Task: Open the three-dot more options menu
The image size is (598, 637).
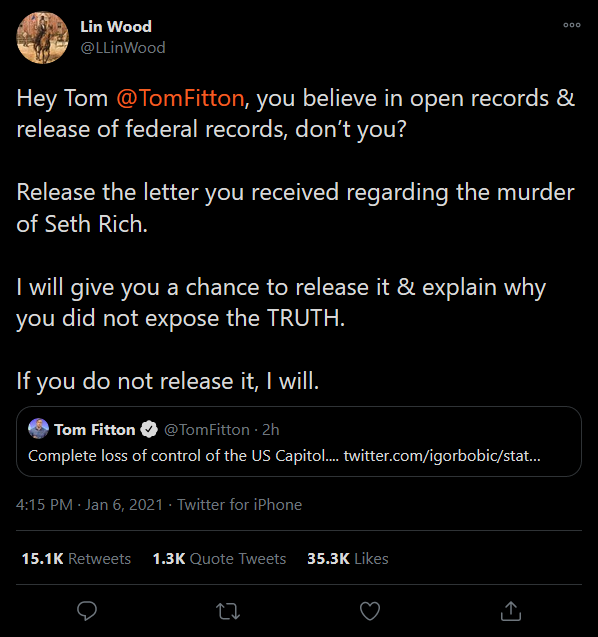Action: 572,25
